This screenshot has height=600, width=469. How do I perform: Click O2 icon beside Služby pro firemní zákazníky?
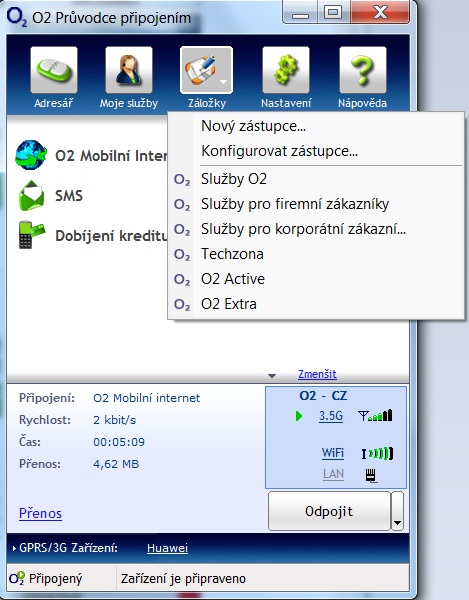pos(182,205)
